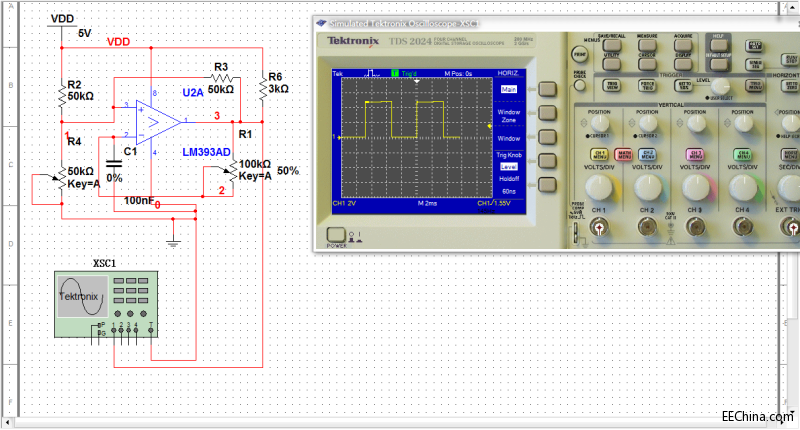
Task: Click the SET TO 50% trigger button
Action: pos(683,85)
